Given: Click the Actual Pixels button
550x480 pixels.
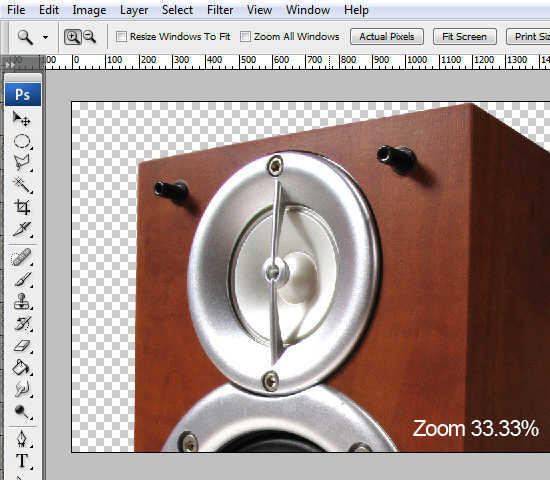Looking at the screenshot, I should click(387, 36).
